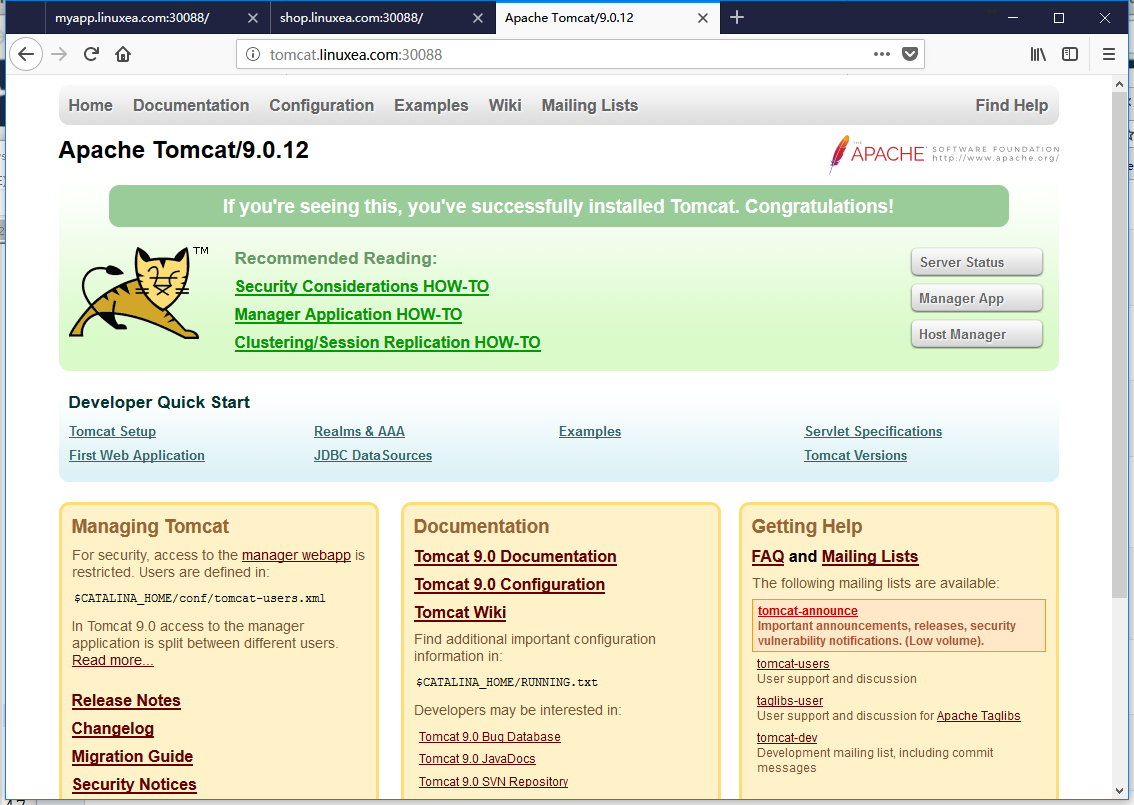Open the page actions three-dots menu
The image size is (1134, 805).
click(882, 54)
